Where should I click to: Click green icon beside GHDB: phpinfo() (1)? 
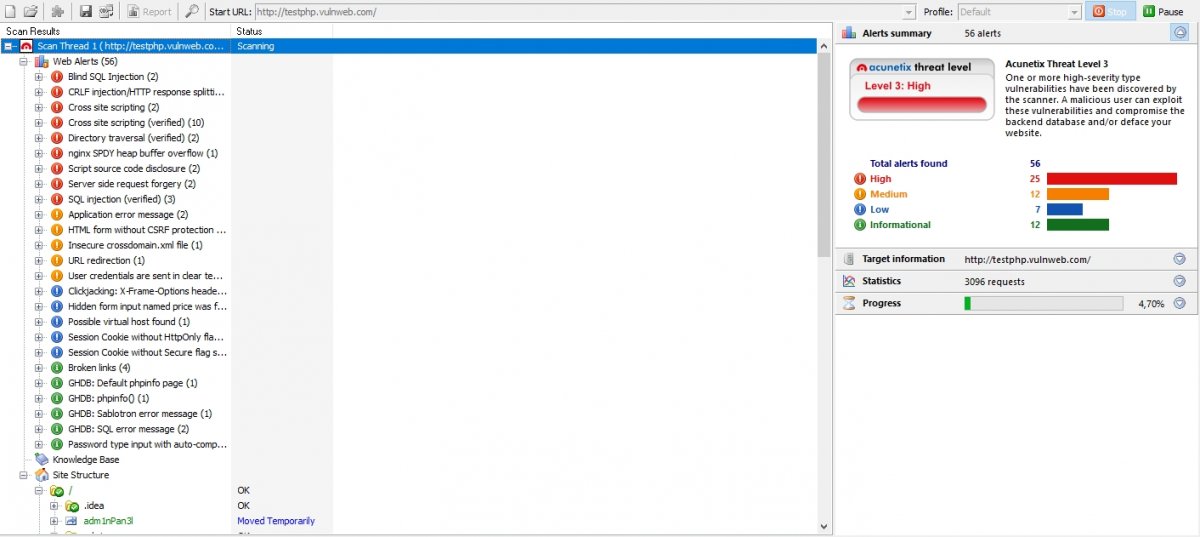57,398
